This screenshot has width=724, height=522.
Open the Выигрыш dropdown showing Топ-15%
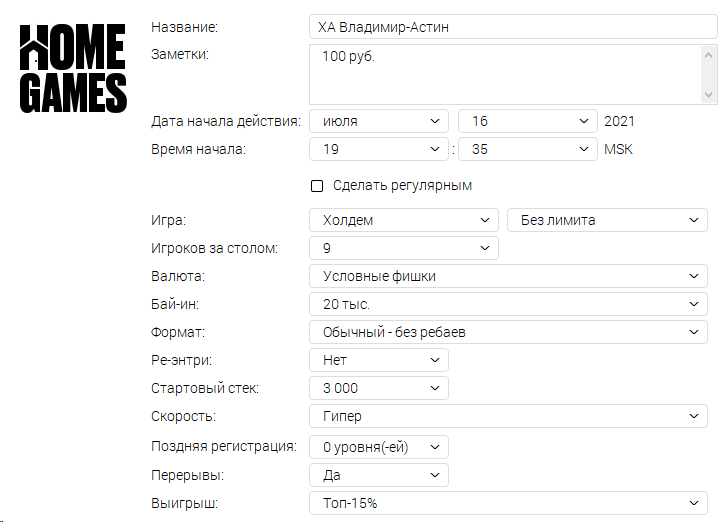coord(508,503)
